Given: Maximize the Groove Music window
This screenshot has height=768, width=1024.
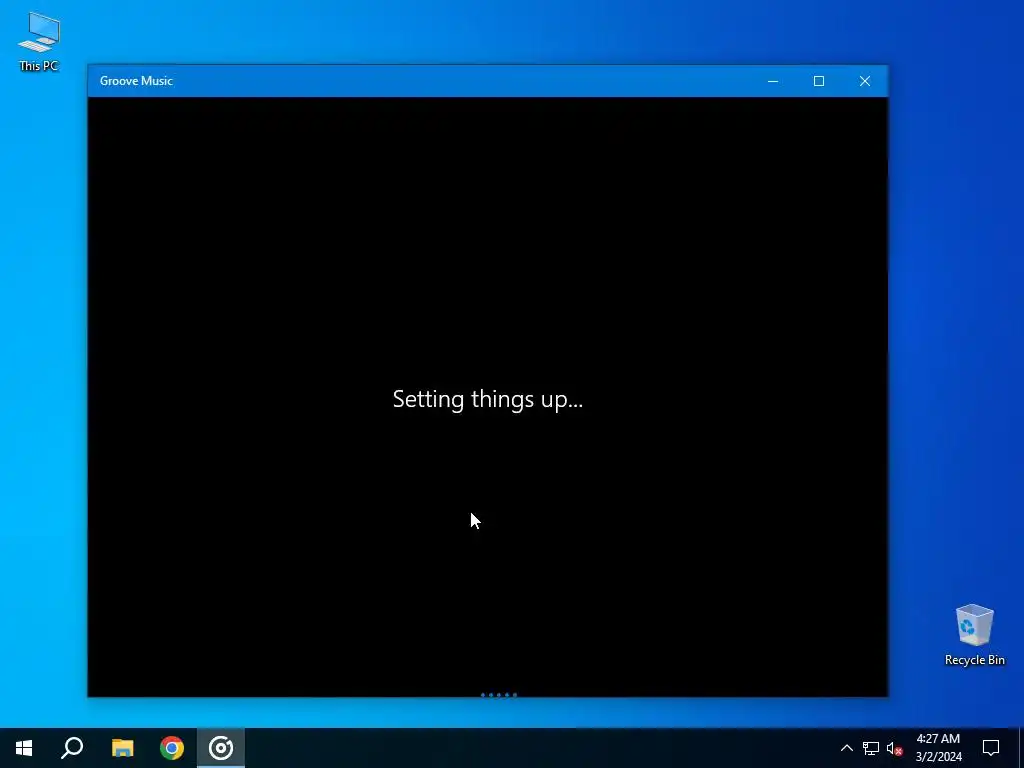Looking at the screenshot, I should (818, 81).
